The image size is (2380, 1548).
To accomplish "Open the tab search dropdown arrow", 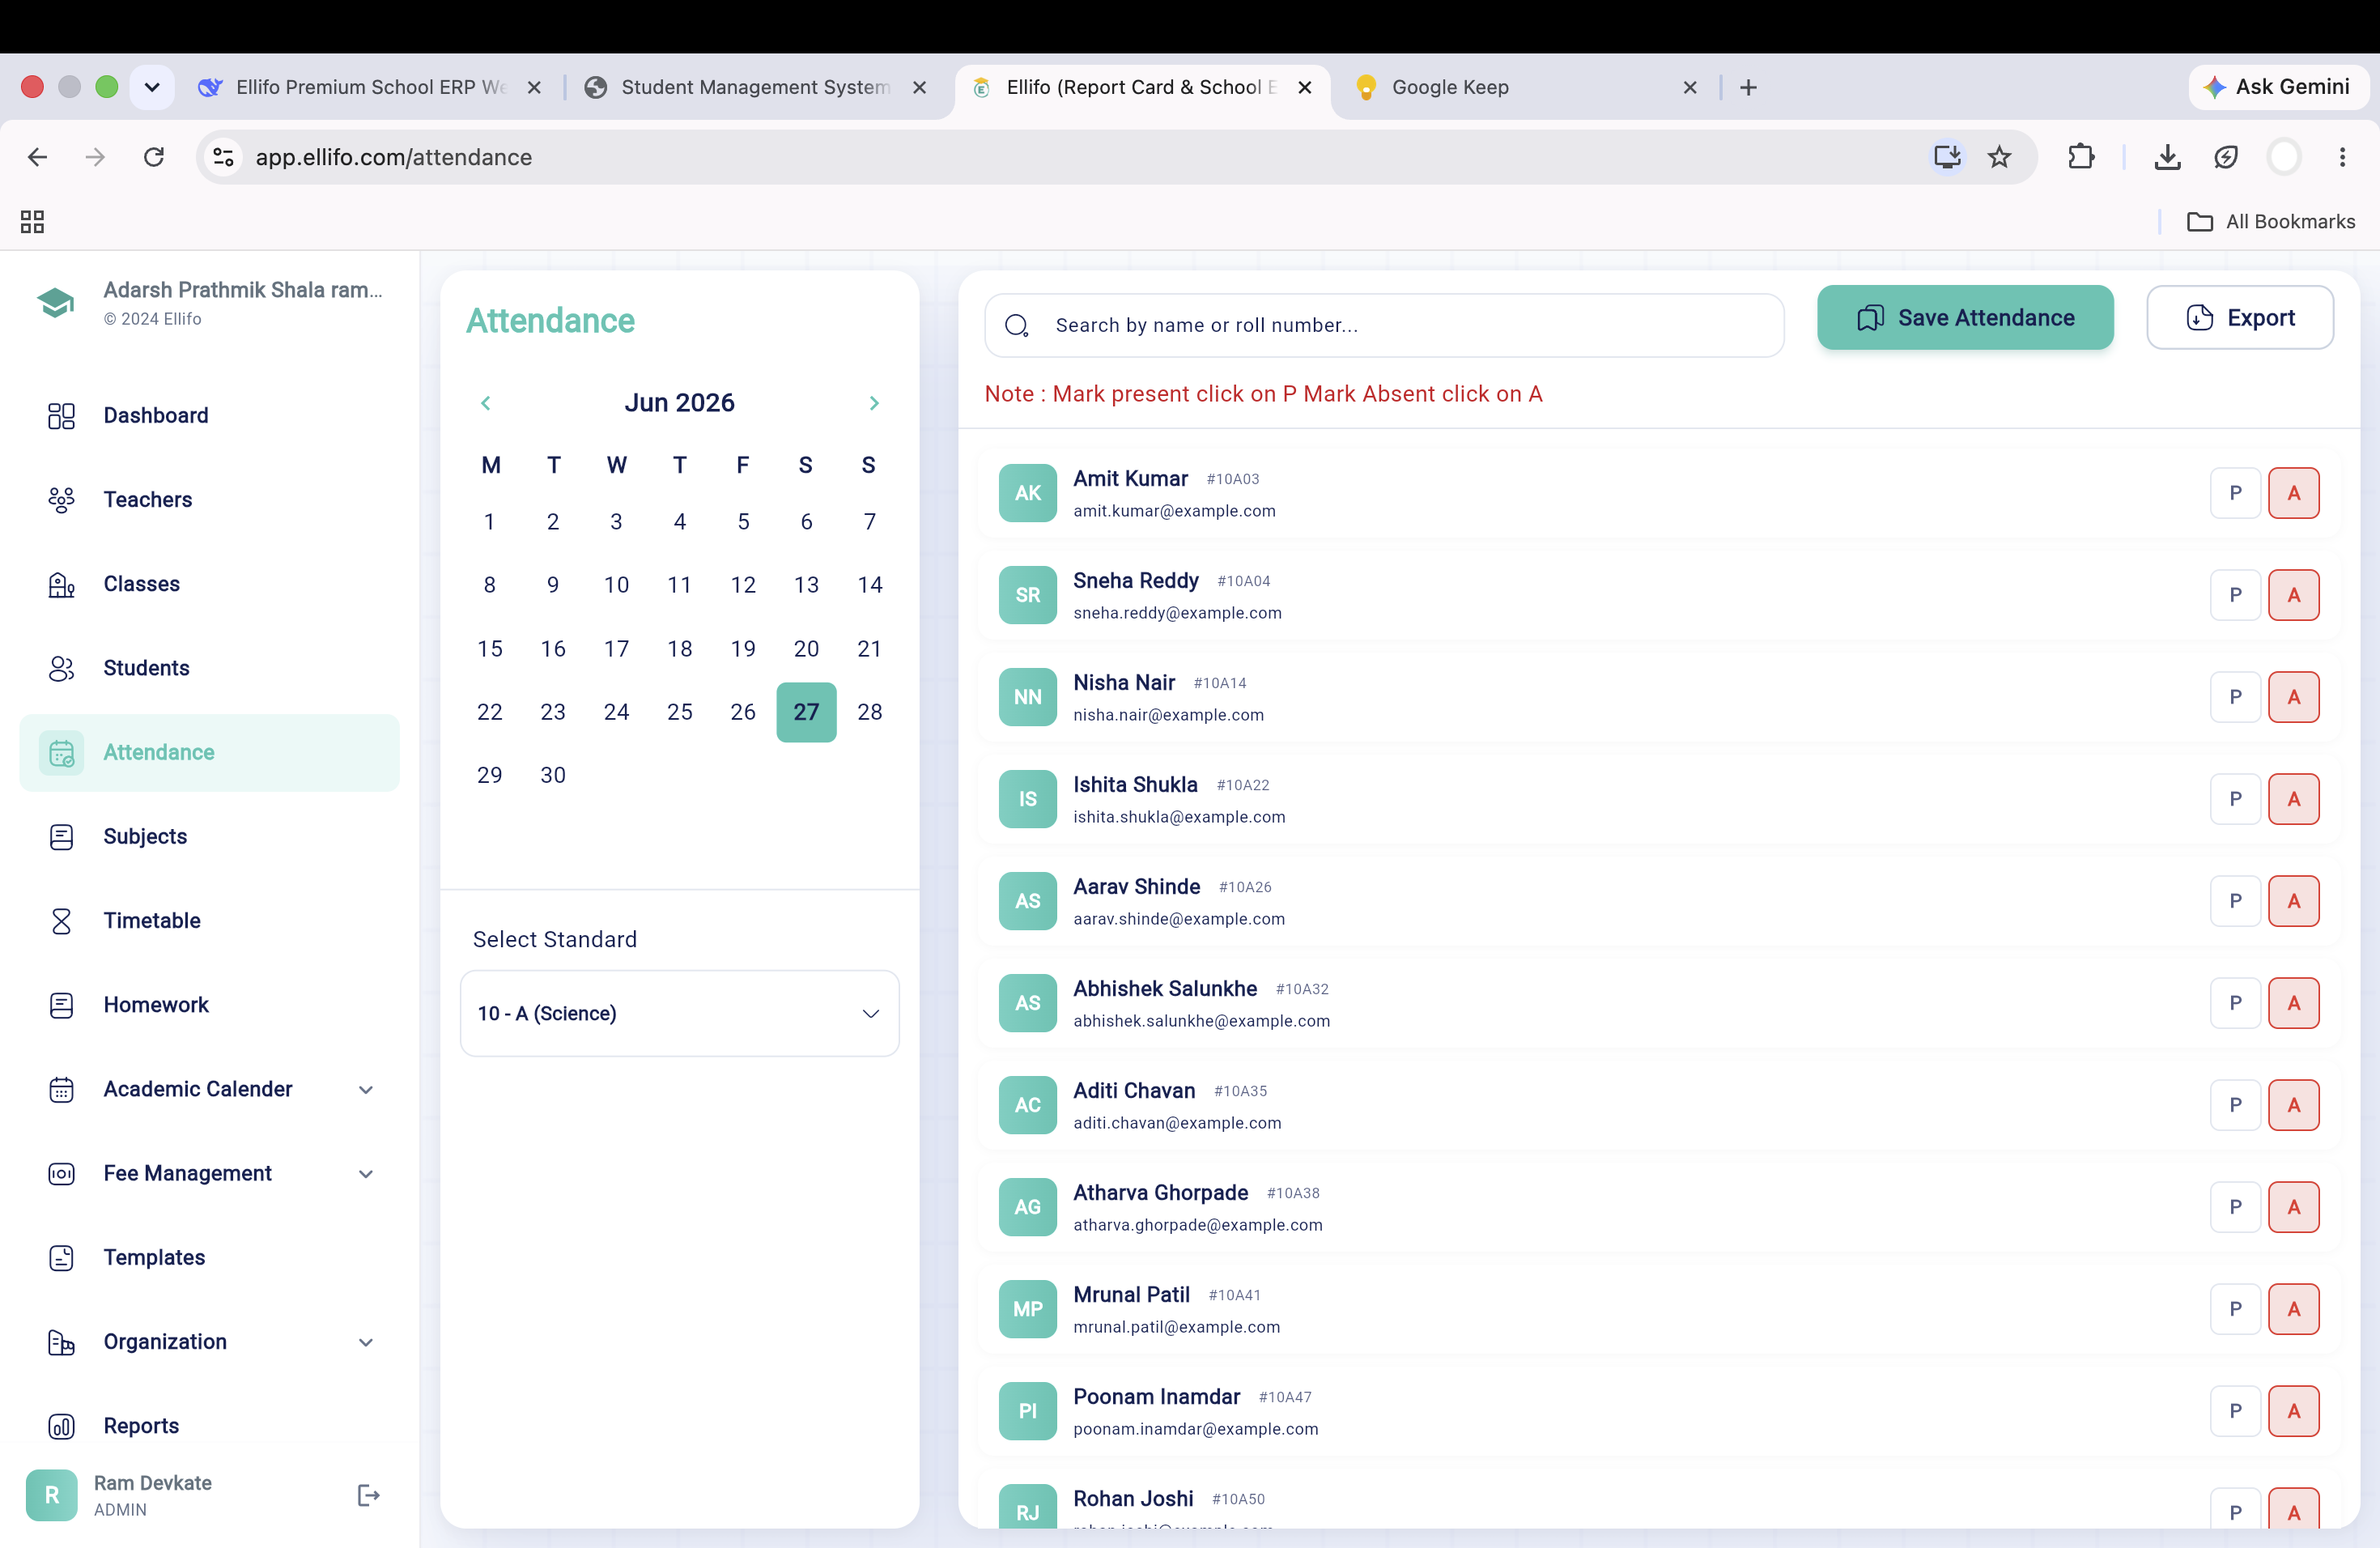I will tap(152, 87).
